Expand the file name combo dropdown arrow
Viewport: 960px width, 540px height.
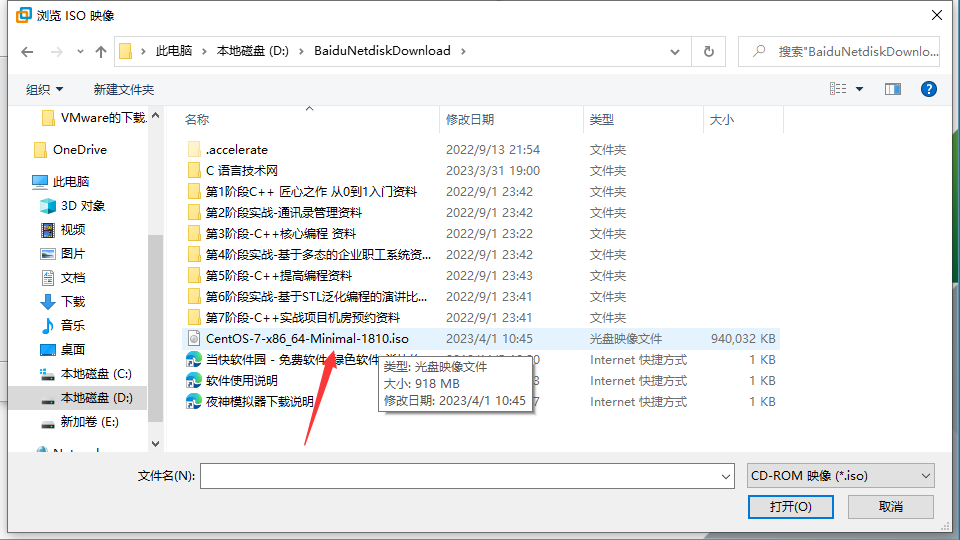(726, 476)
